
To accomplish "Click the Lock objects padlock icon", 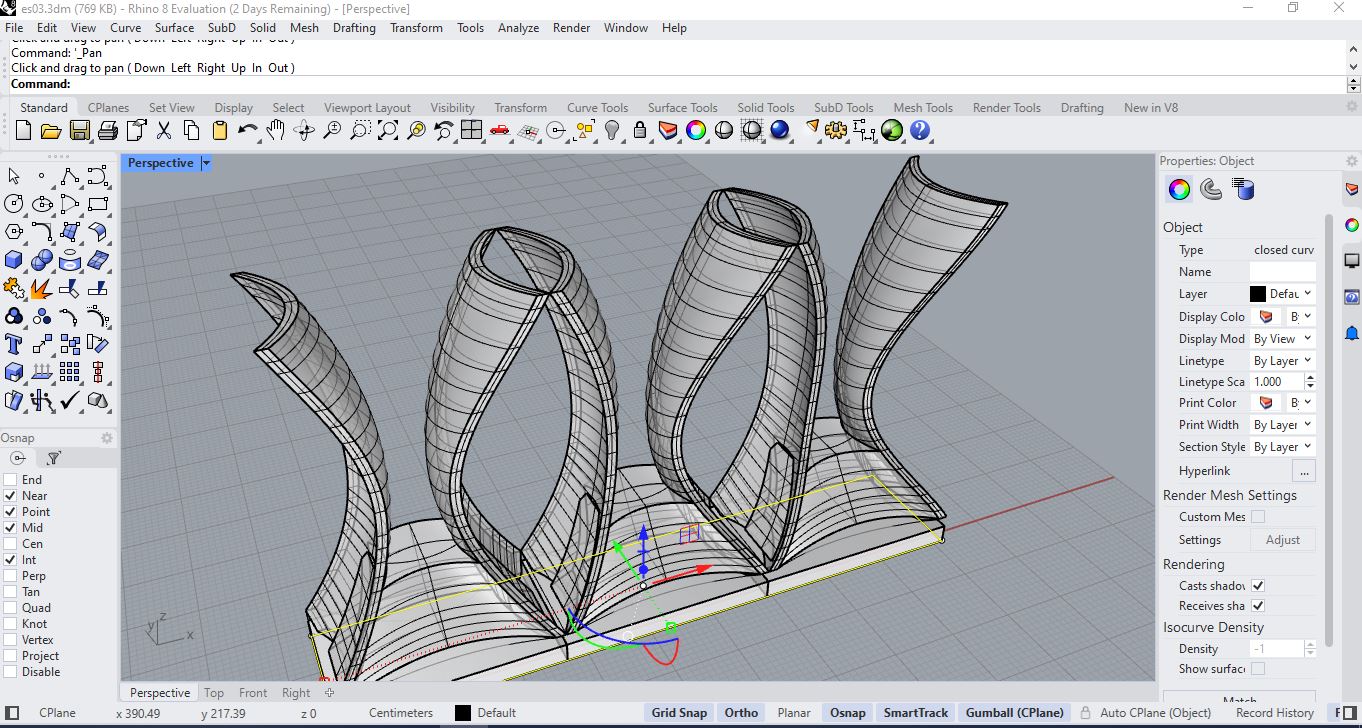I will [x=640, y=130].
